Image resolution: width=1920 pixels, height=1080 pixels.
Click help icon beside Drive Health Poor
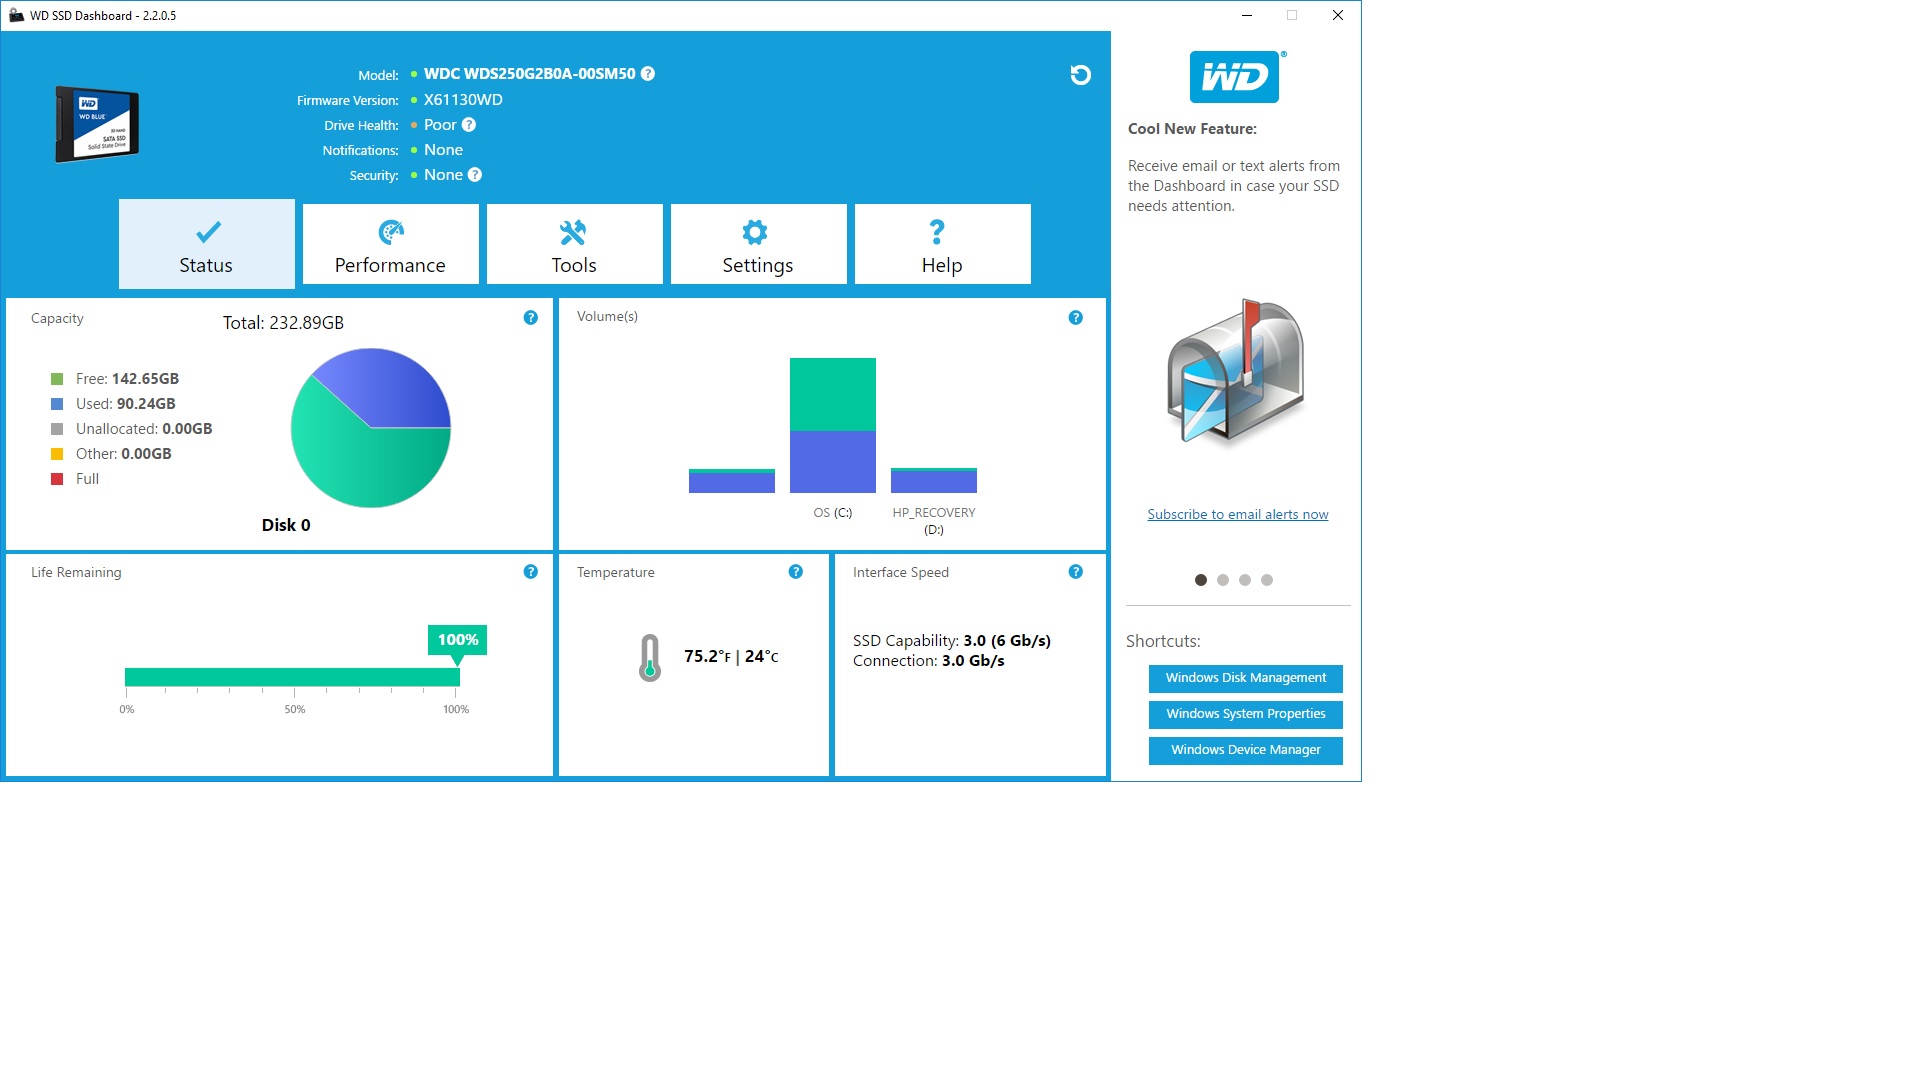pyautogui.click(x=469, y=125)
